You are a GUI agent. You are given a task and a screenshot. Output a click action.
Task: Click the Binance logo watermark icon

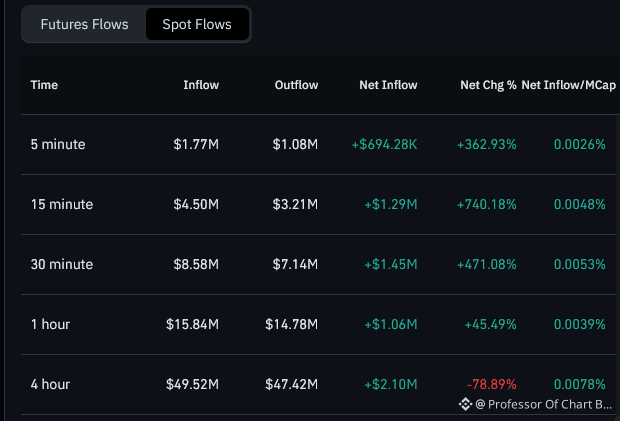465,404
